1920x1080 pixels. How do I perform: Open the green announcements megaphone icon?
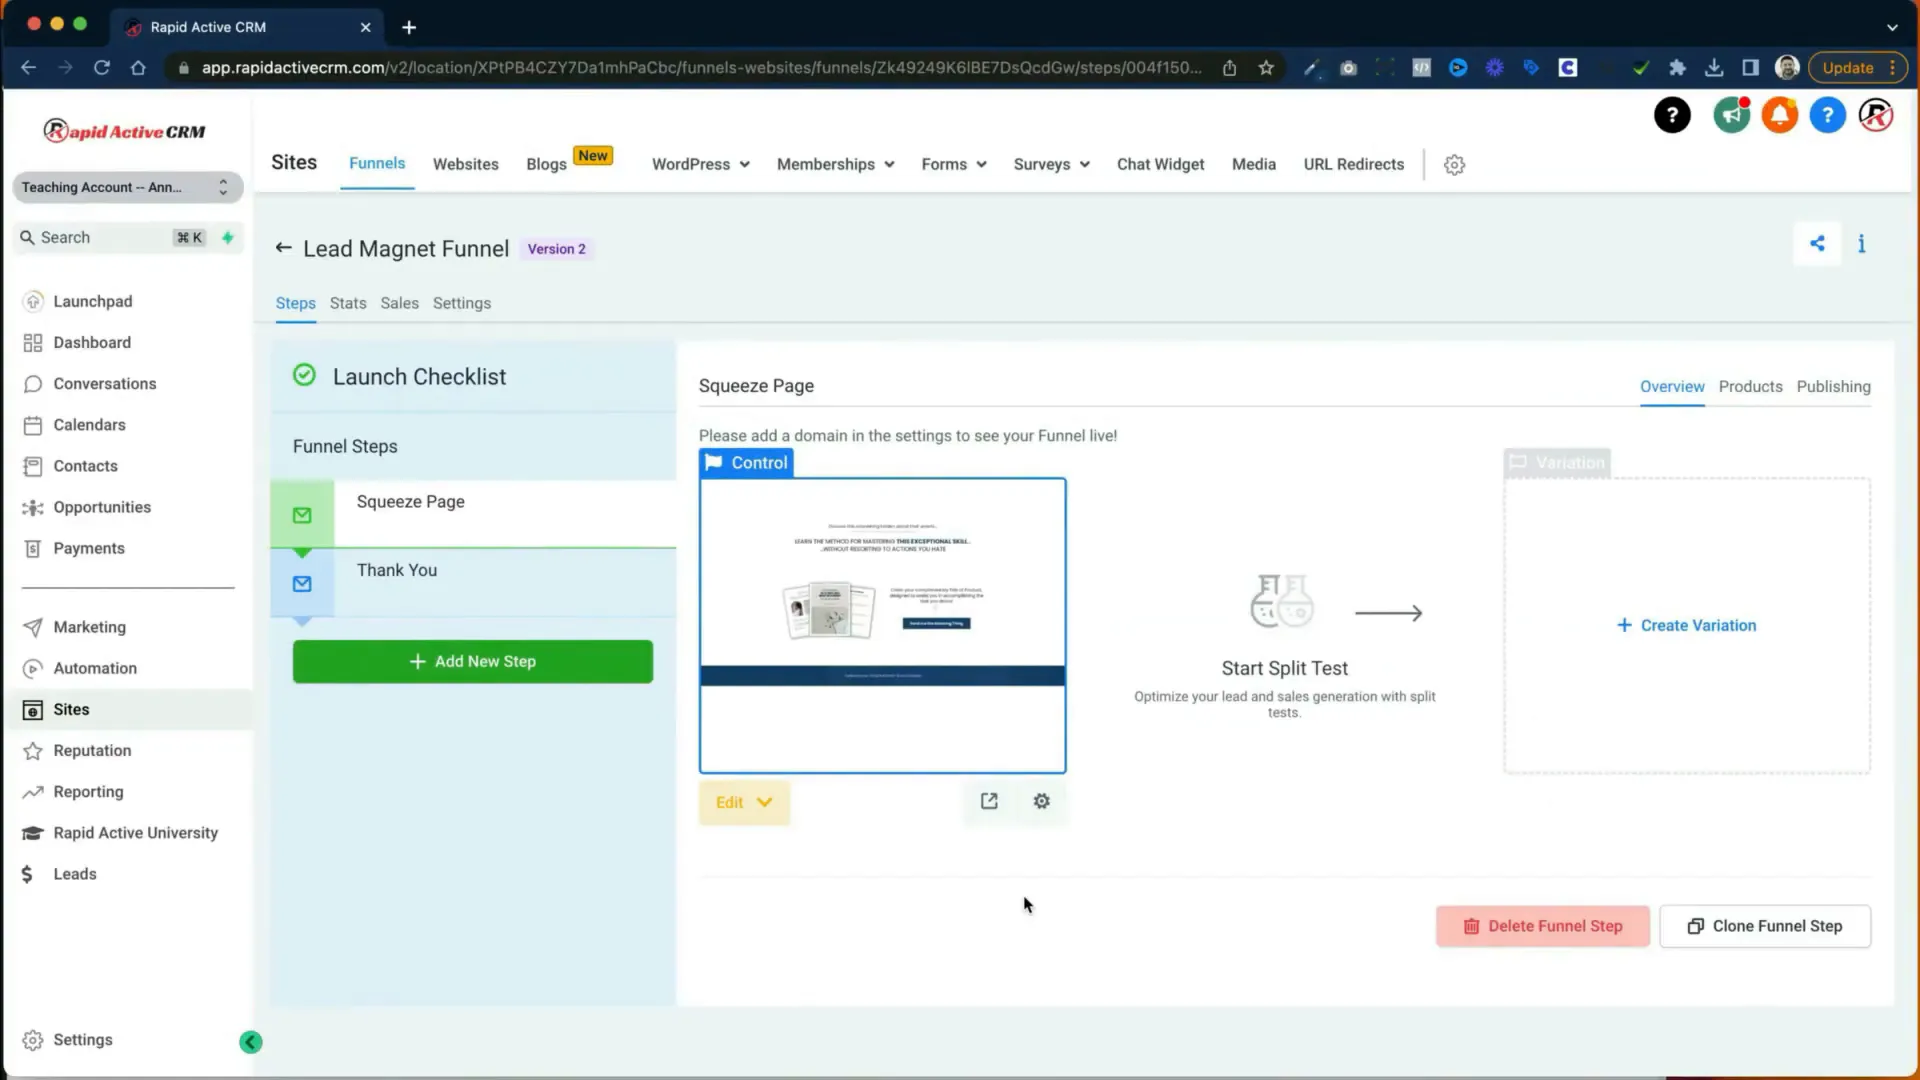1731,115
